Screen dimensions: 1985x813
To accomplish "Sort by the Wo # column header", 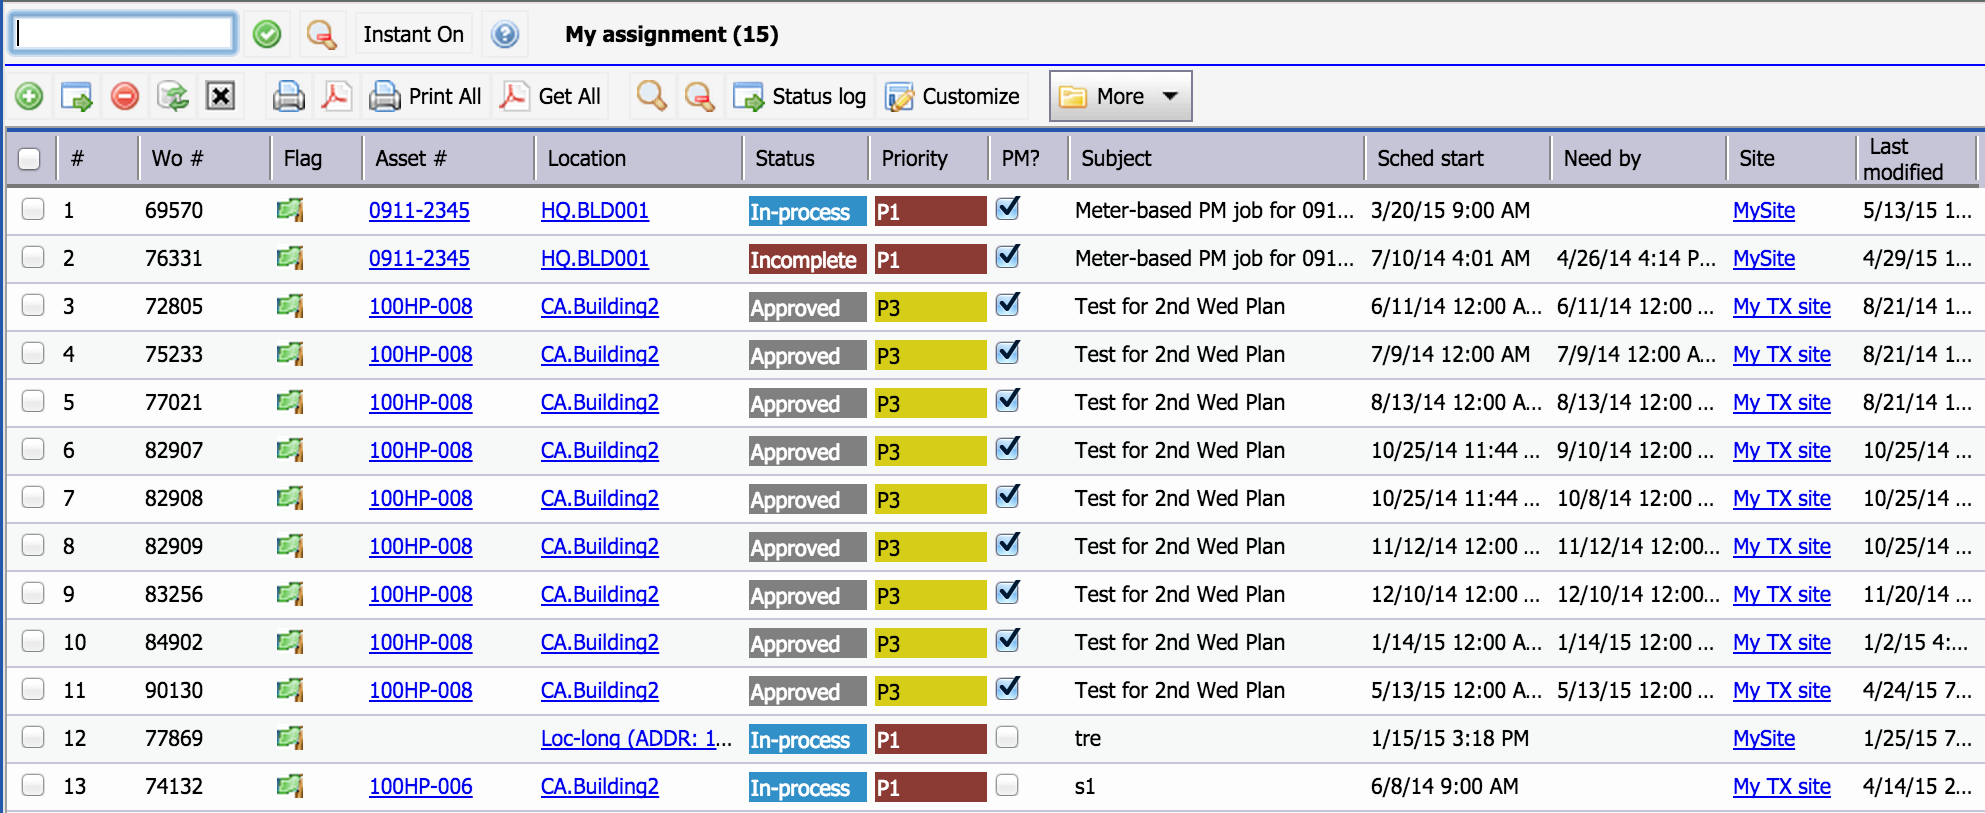I will coord(177,158).
